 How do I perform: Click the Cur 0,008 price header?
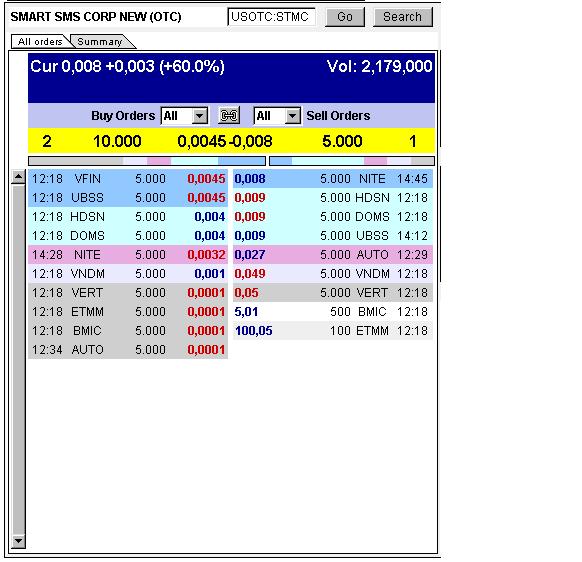127,67
